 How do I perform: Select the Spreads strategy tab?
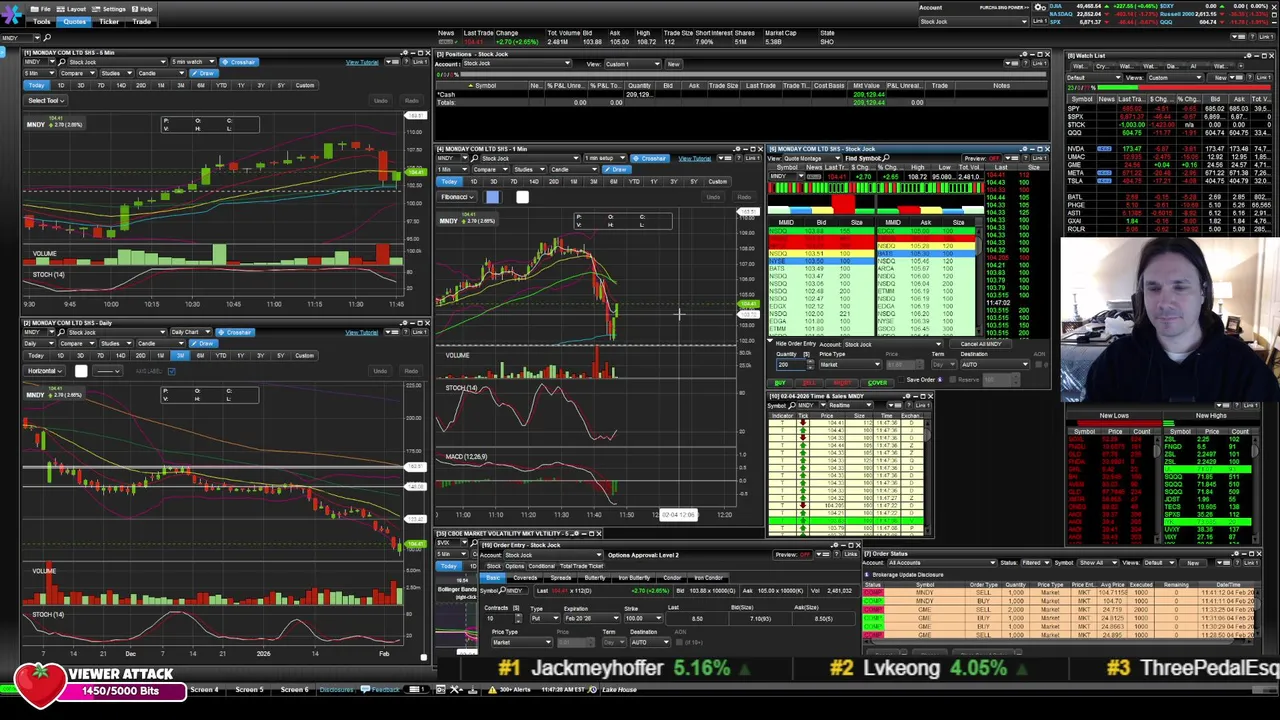pyautogui.click(x=561, y=578)
